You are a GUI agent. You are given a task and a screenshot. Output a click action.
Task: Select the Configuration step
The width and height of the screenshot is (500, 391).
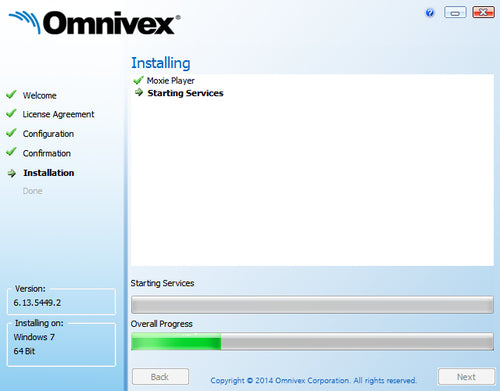click(x=48, y=134)
